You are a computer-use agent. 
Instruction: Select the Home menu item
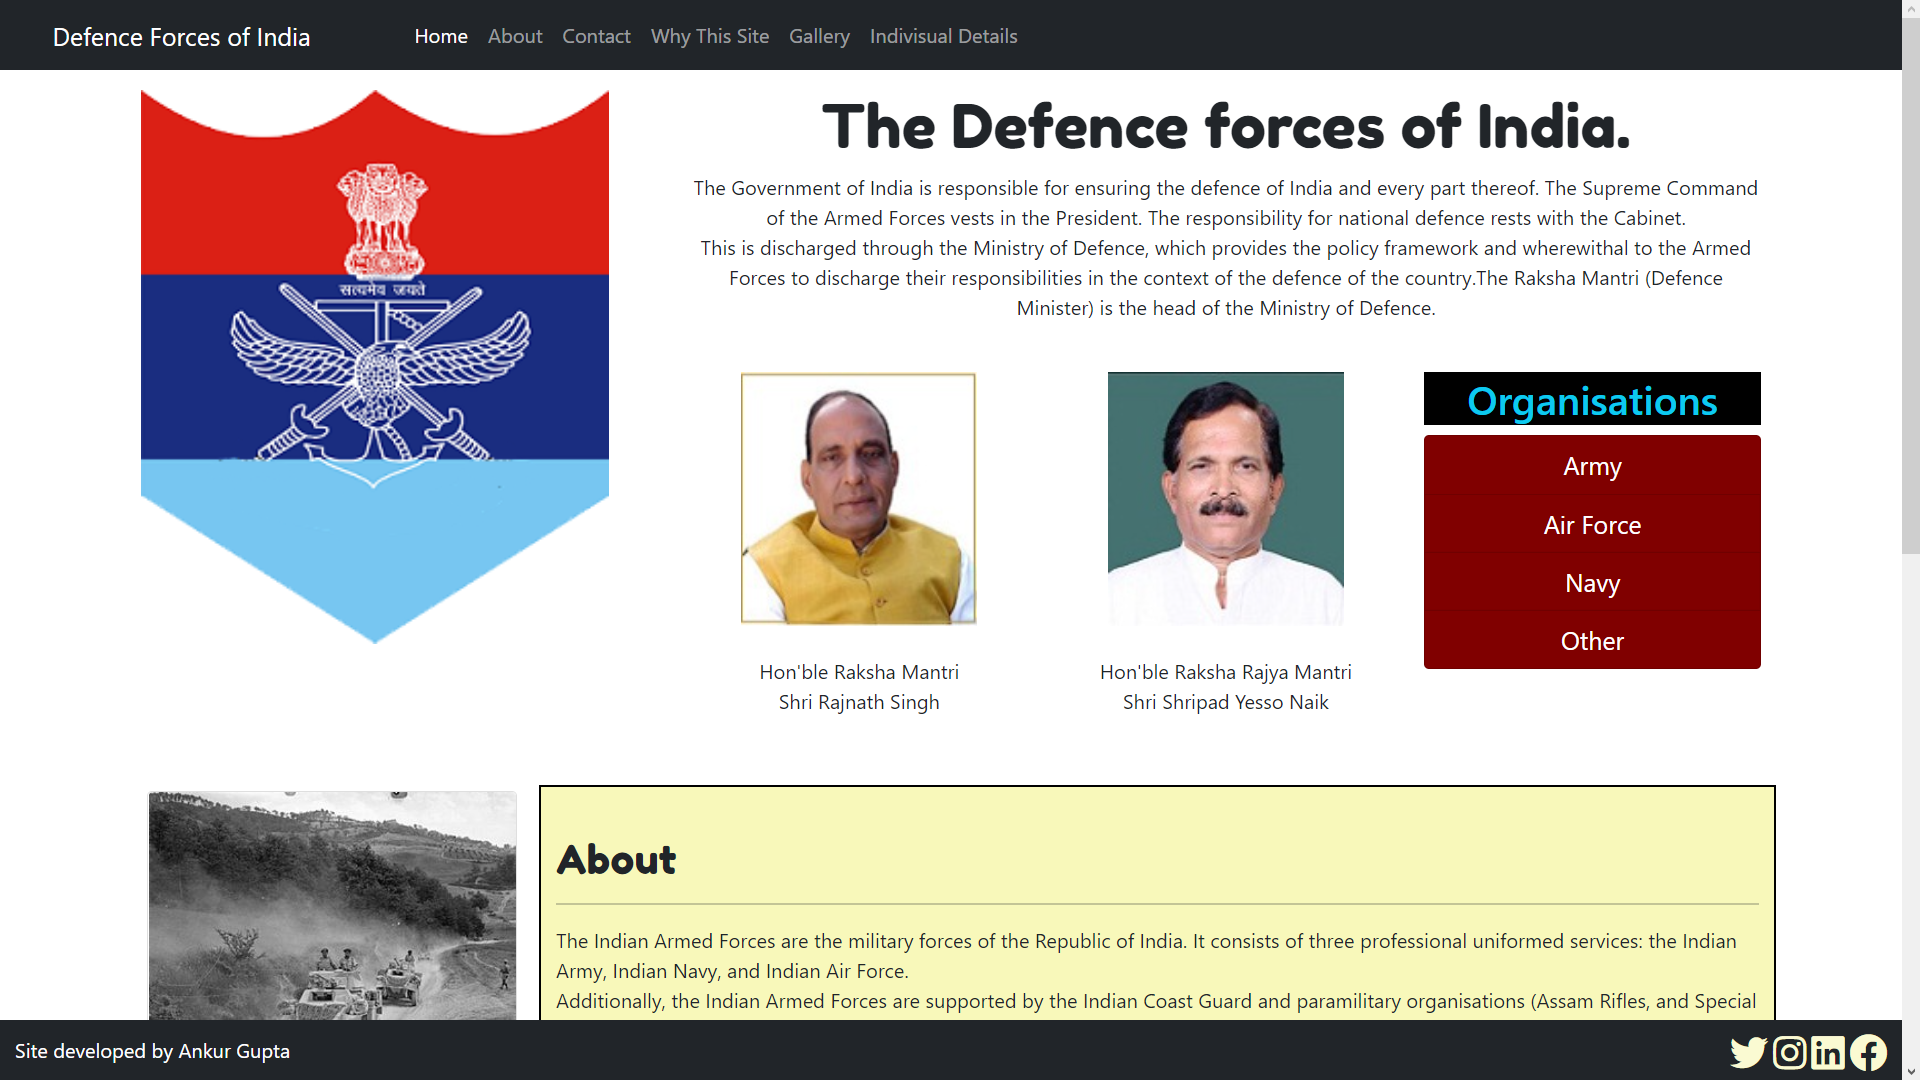coord(441,36)
